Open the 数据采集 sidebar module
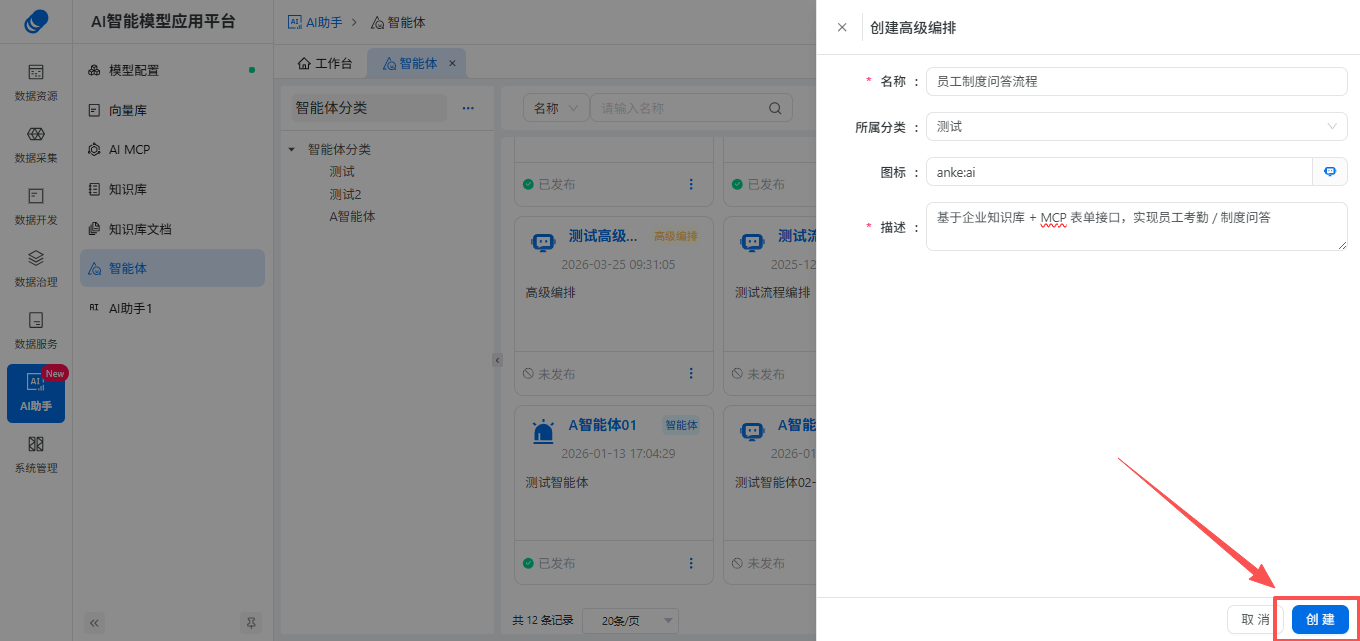Image resolution: width=1360 pixels, height=641 pixels. click(x=36, y=143)
